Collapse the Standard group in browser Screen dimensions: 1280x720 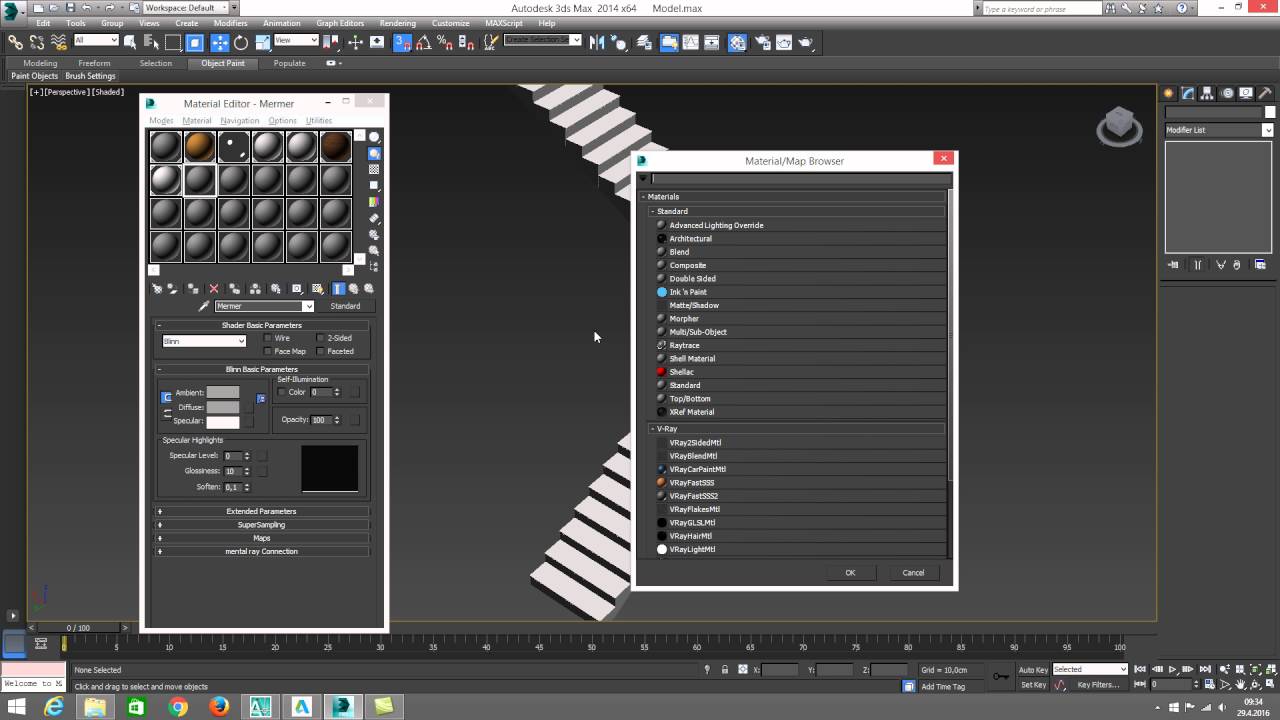pyautogui.click(x=652, y=211)
